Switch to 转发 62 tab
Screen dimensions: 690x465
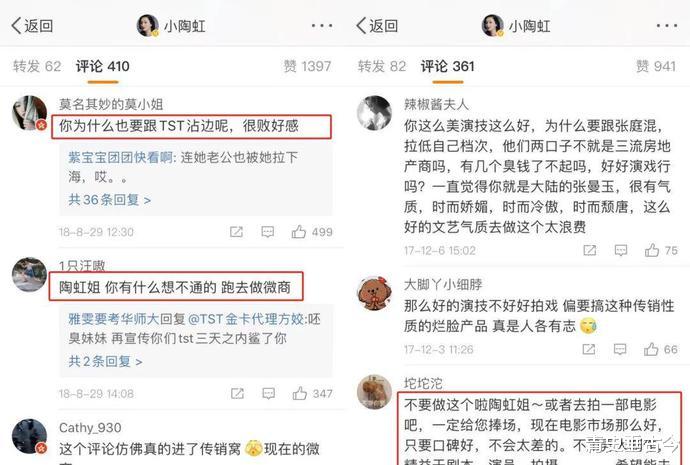tap(37, 66)
